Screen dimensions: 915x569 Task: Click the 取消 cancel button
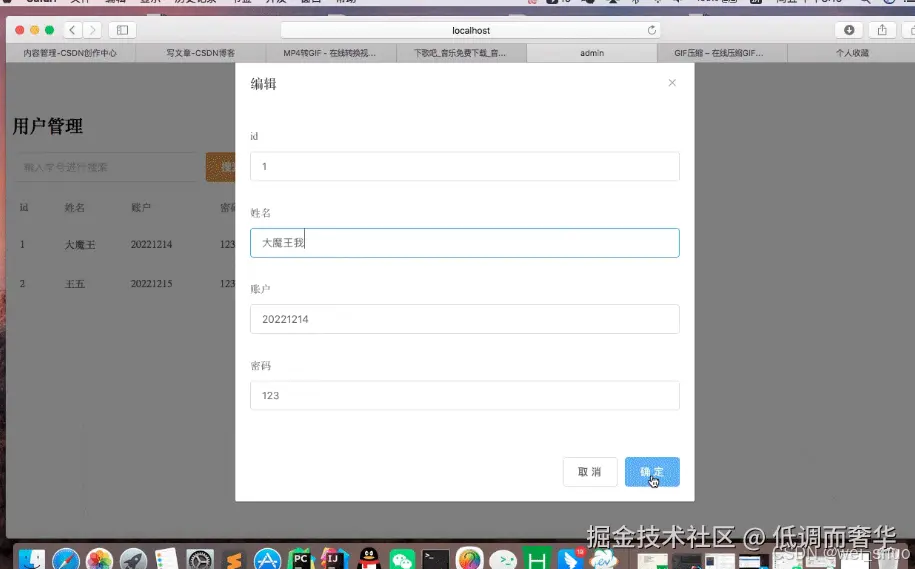(x=589, y=472)
